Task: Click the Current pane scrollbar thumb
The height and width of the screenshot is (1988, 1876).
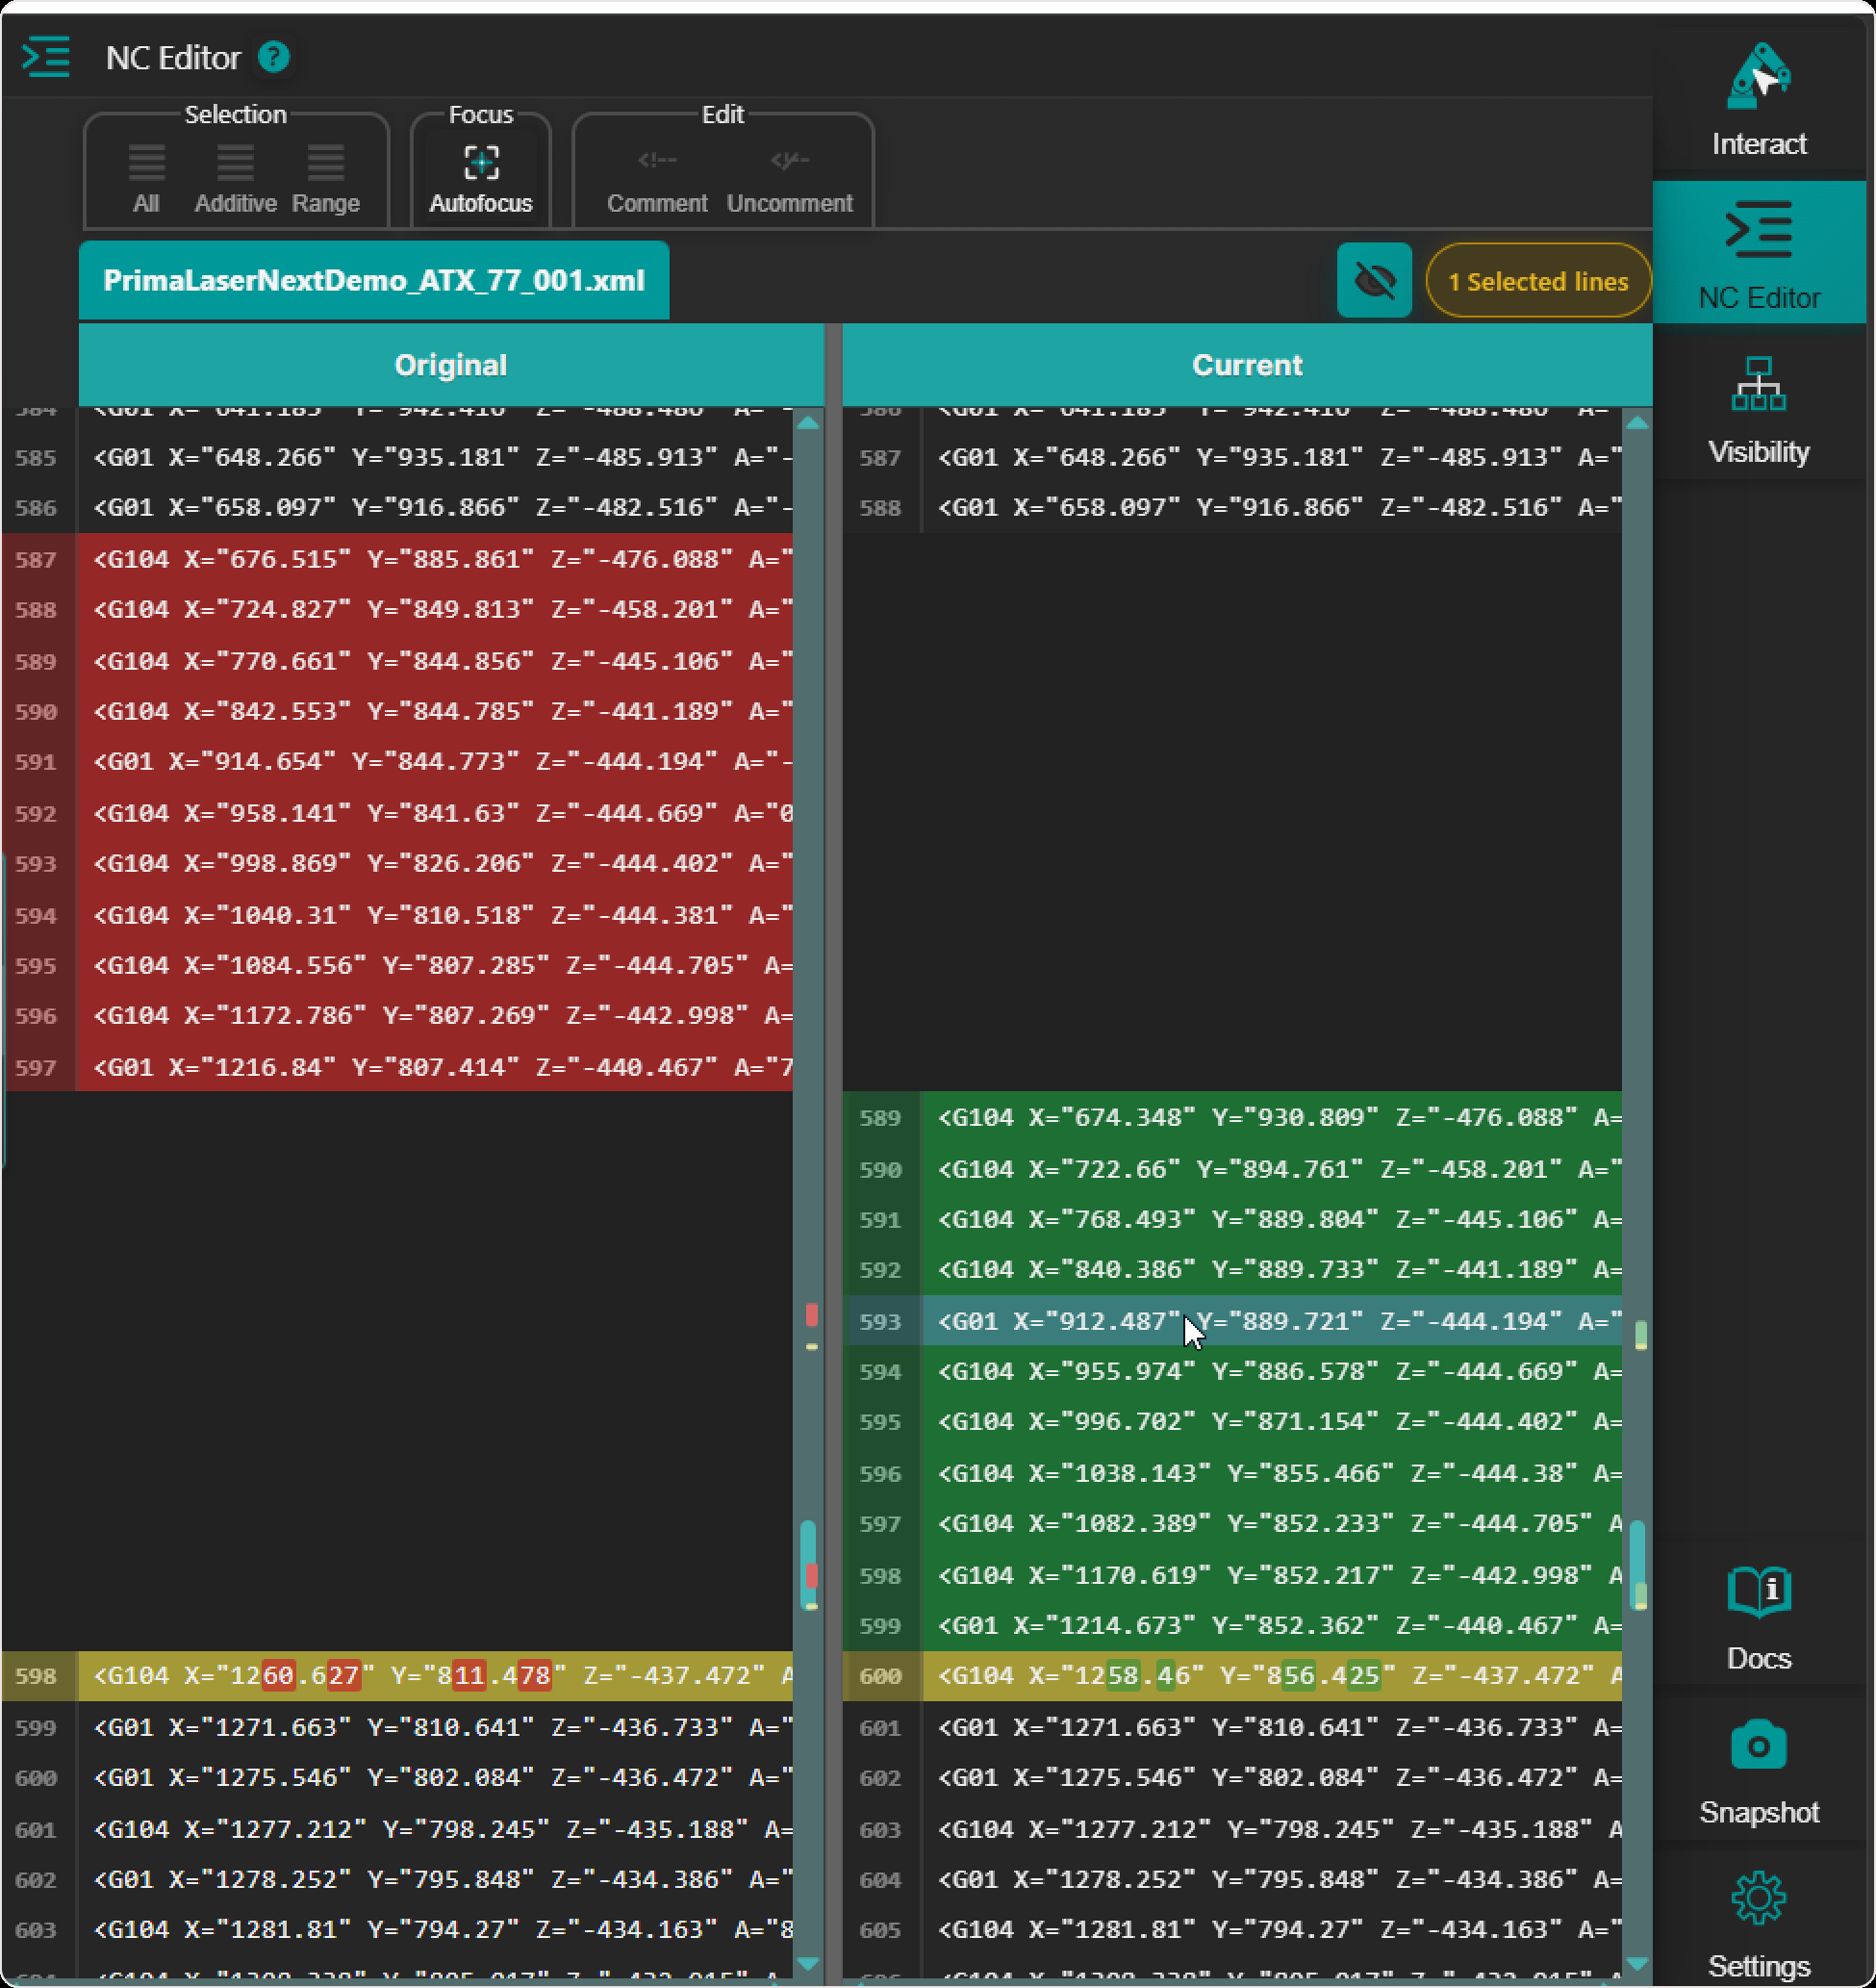Action: (x=1637, y=1564)
